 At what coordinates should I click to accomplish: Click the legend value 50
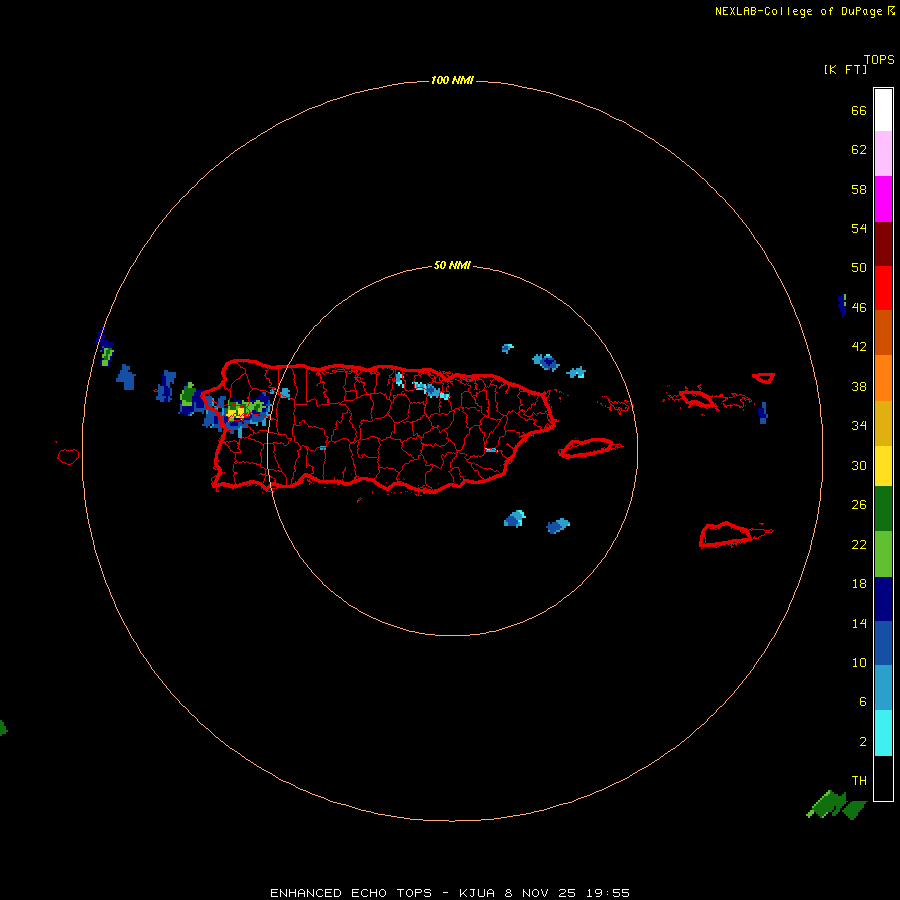tap(859, 268)
